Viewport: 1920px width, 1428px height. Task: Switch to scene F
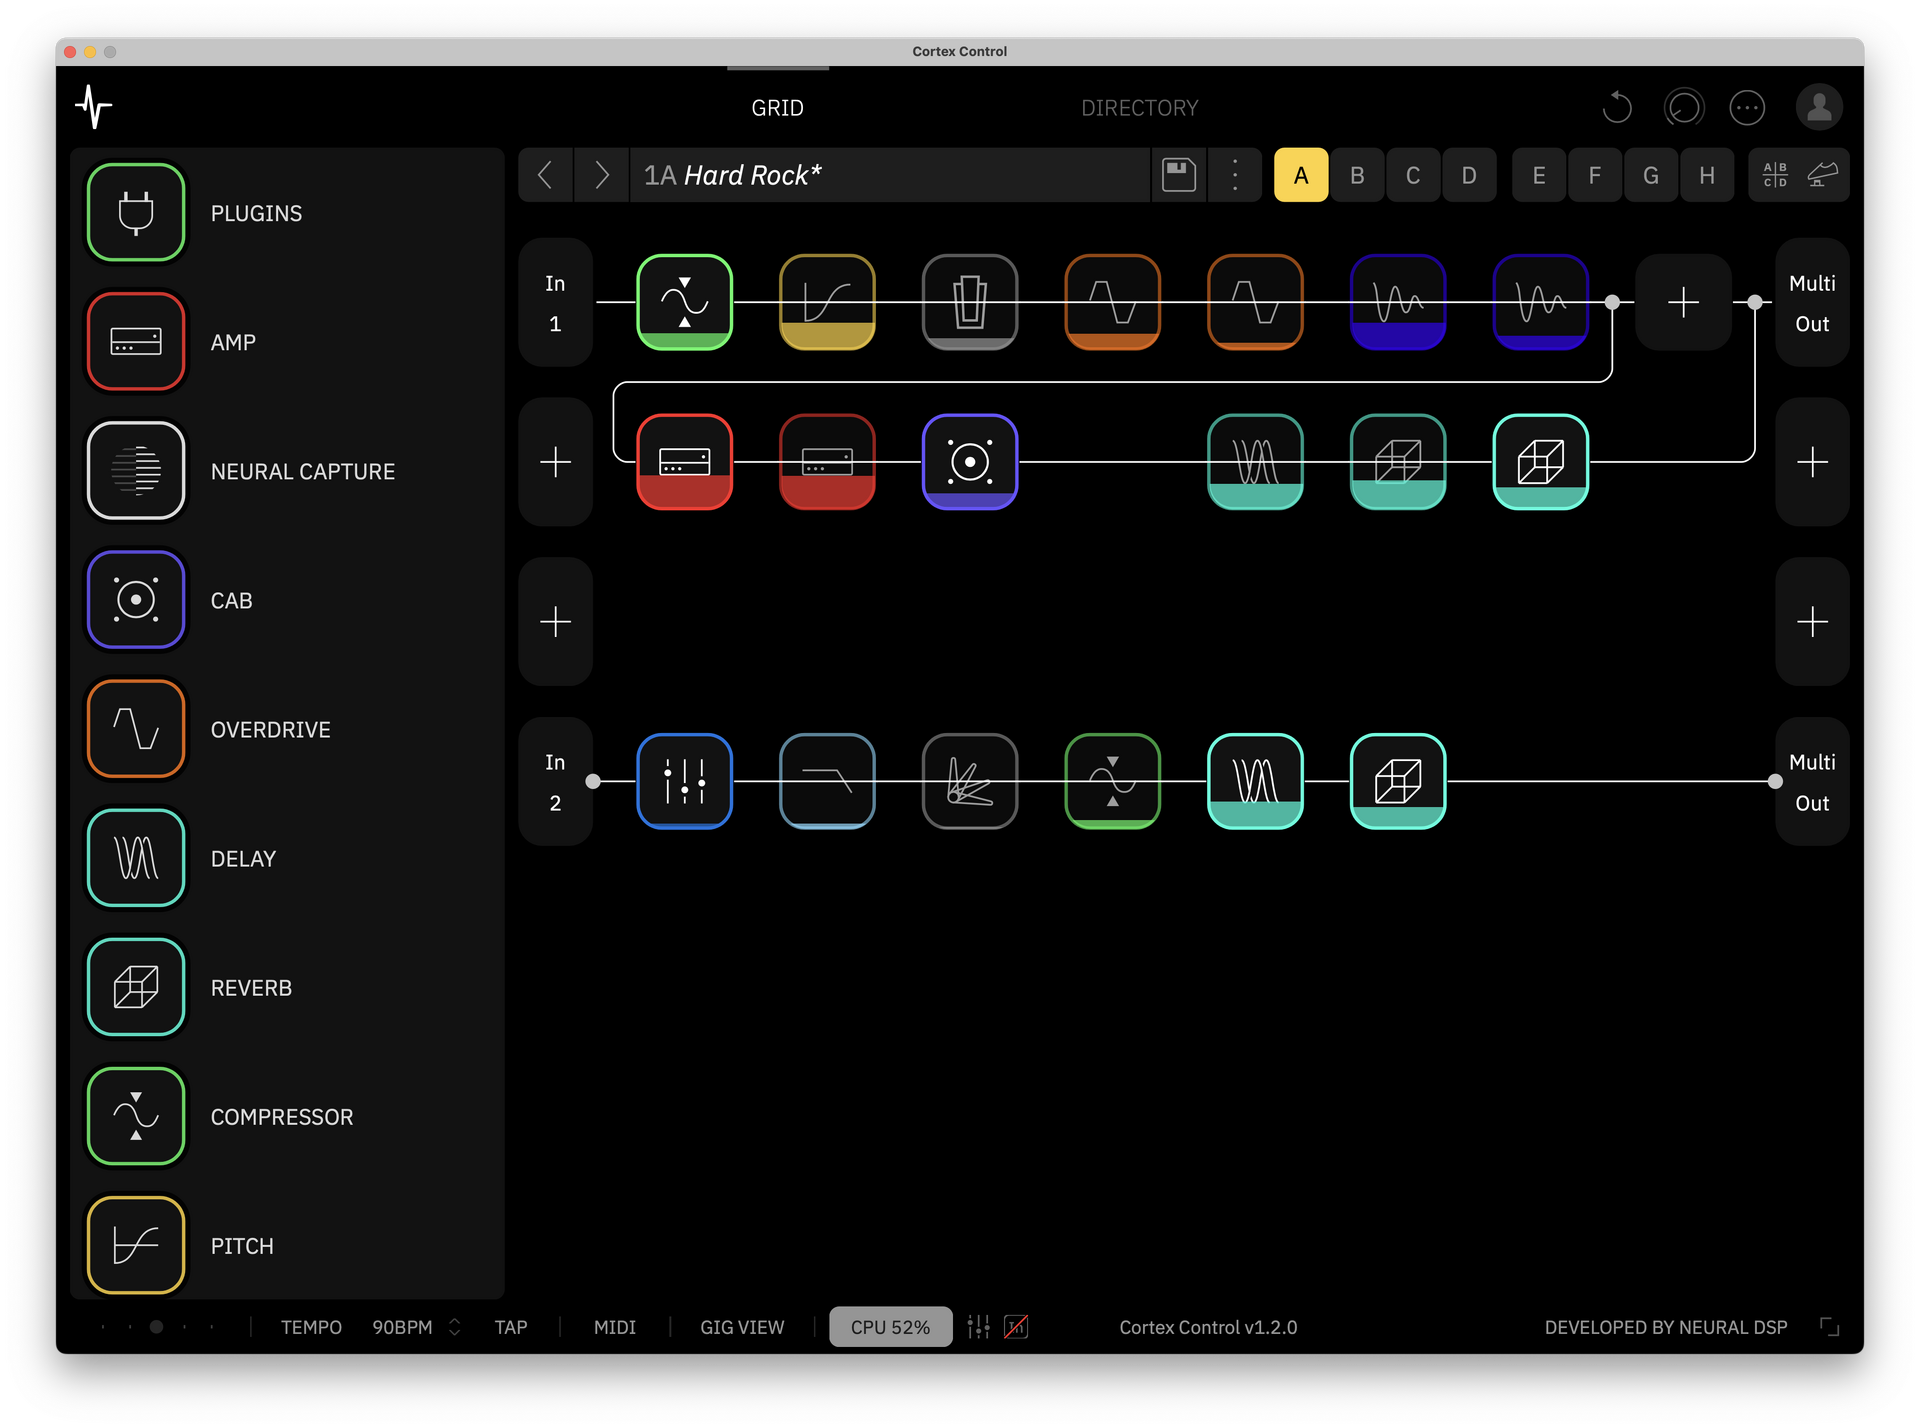pyautogui.click(x=1595, y=175)
